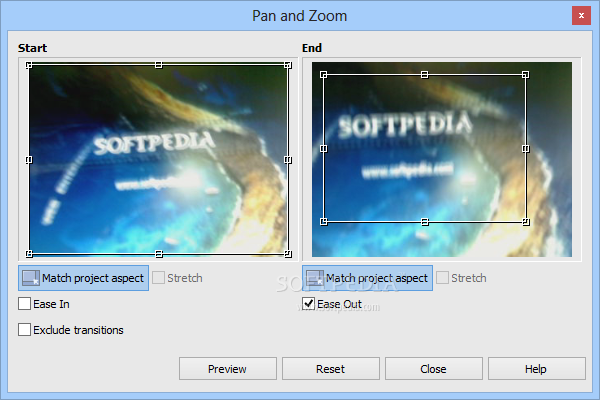Enable the Stretch checkbox under Start
Image resolution: width=600 pixels, height=400 pixels.
click(158, 278)
